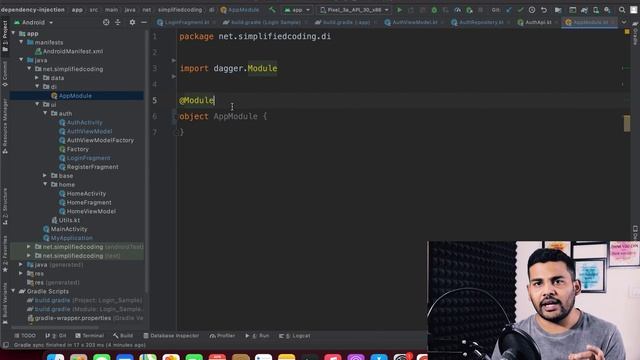This screenshot has width=640, height=360.
Task: Collapse the auth package
Action: point(45,113)
